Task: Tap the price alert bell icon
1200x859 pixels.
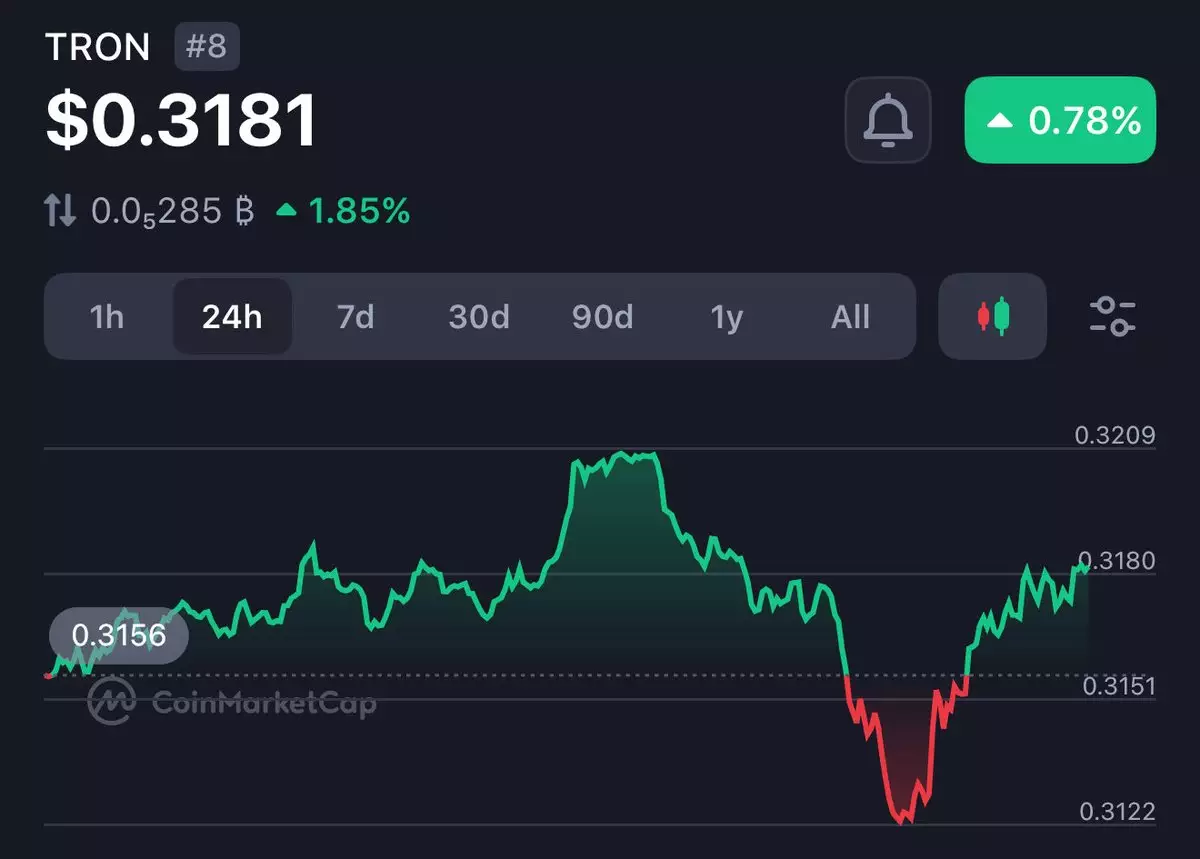Action: 887,120
